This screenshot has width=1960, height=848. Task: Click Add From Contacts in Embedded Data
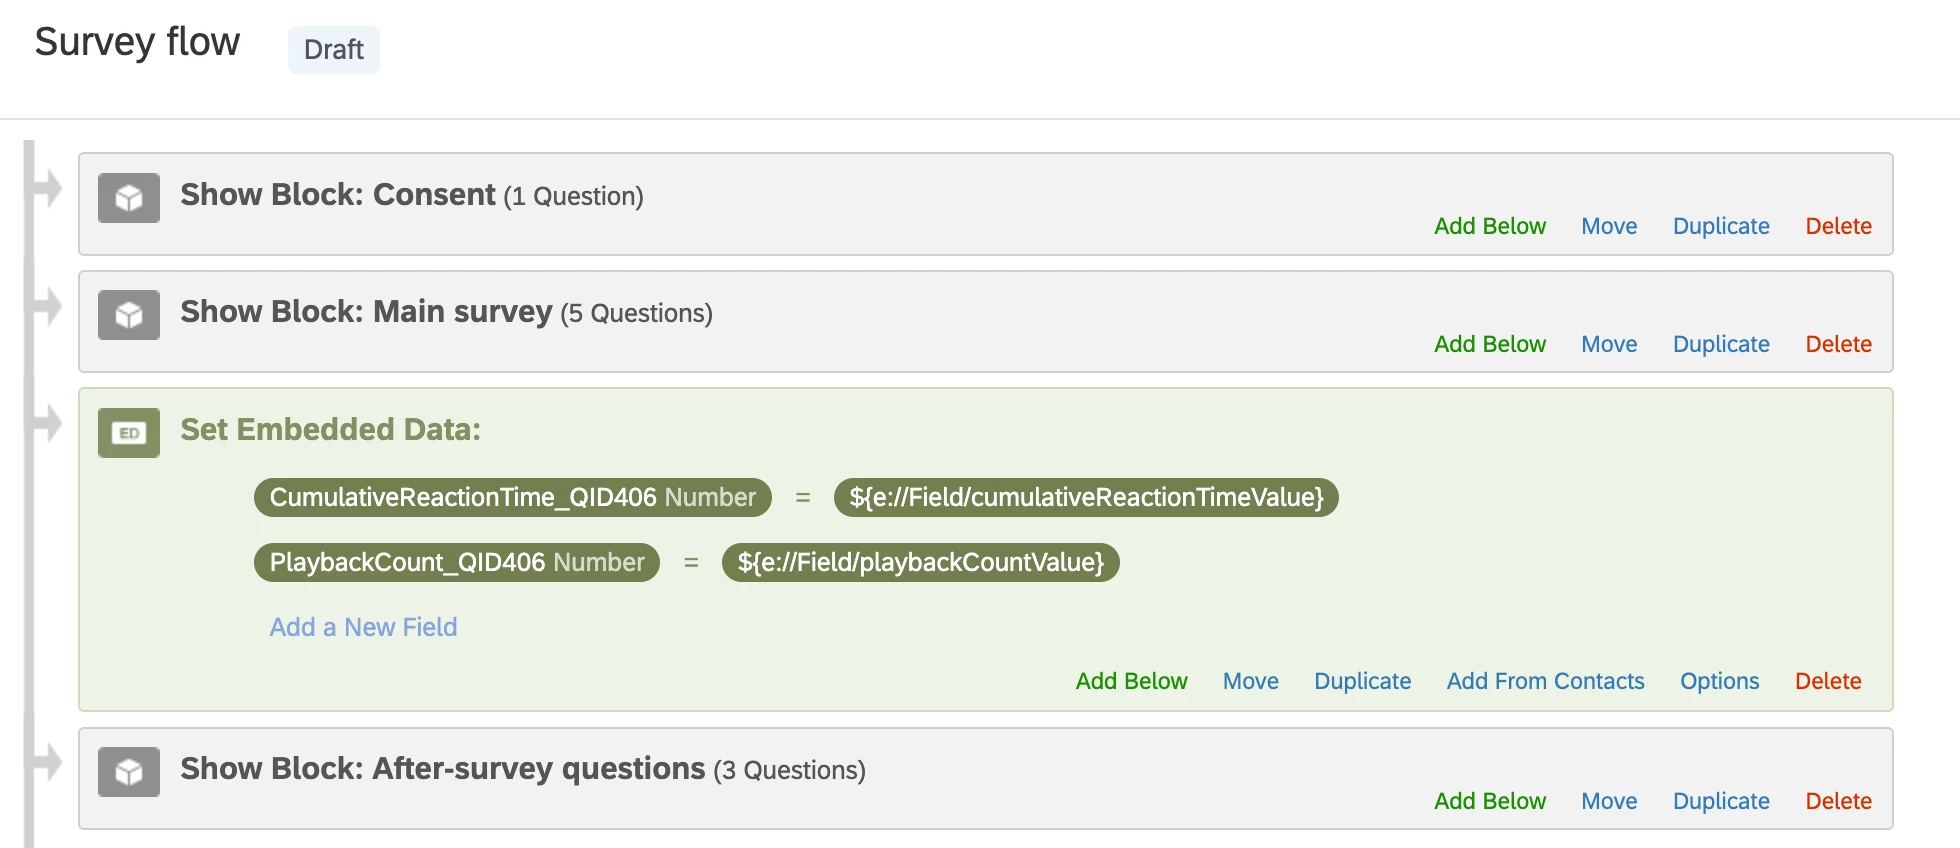click(x=1545, y=681)
